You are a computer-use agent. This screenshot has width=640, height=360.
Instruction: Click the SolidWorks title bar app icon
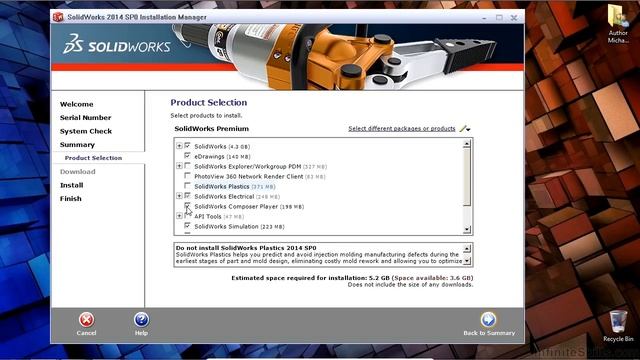[x=58, y=17]
